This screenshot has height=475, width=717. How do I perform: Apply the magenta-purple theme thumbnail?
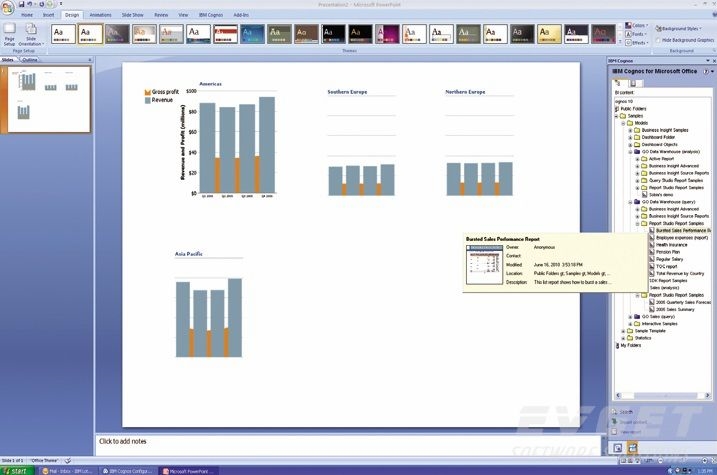[387, 34]
